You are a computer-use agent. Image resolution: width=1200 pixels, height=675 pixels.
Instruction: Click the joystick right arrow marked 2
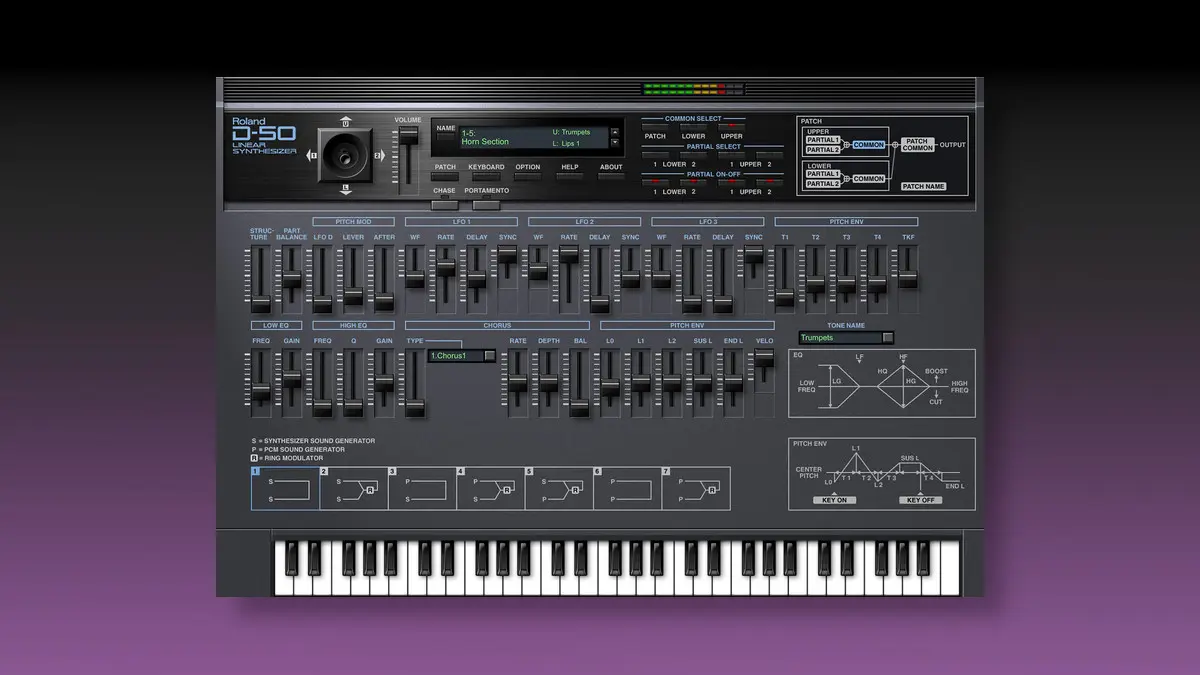click(379, 155)
